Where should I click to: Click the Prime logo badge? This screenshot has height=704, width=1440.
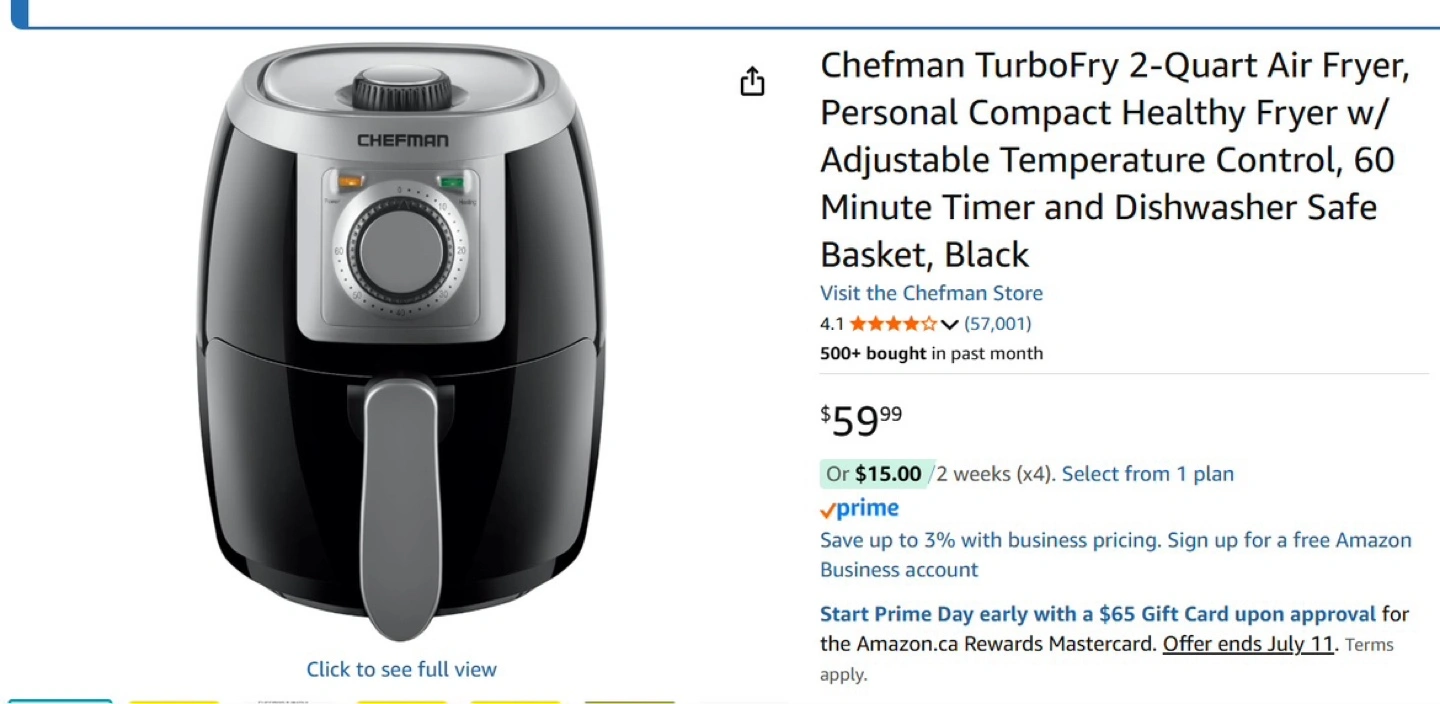point(859,509)
